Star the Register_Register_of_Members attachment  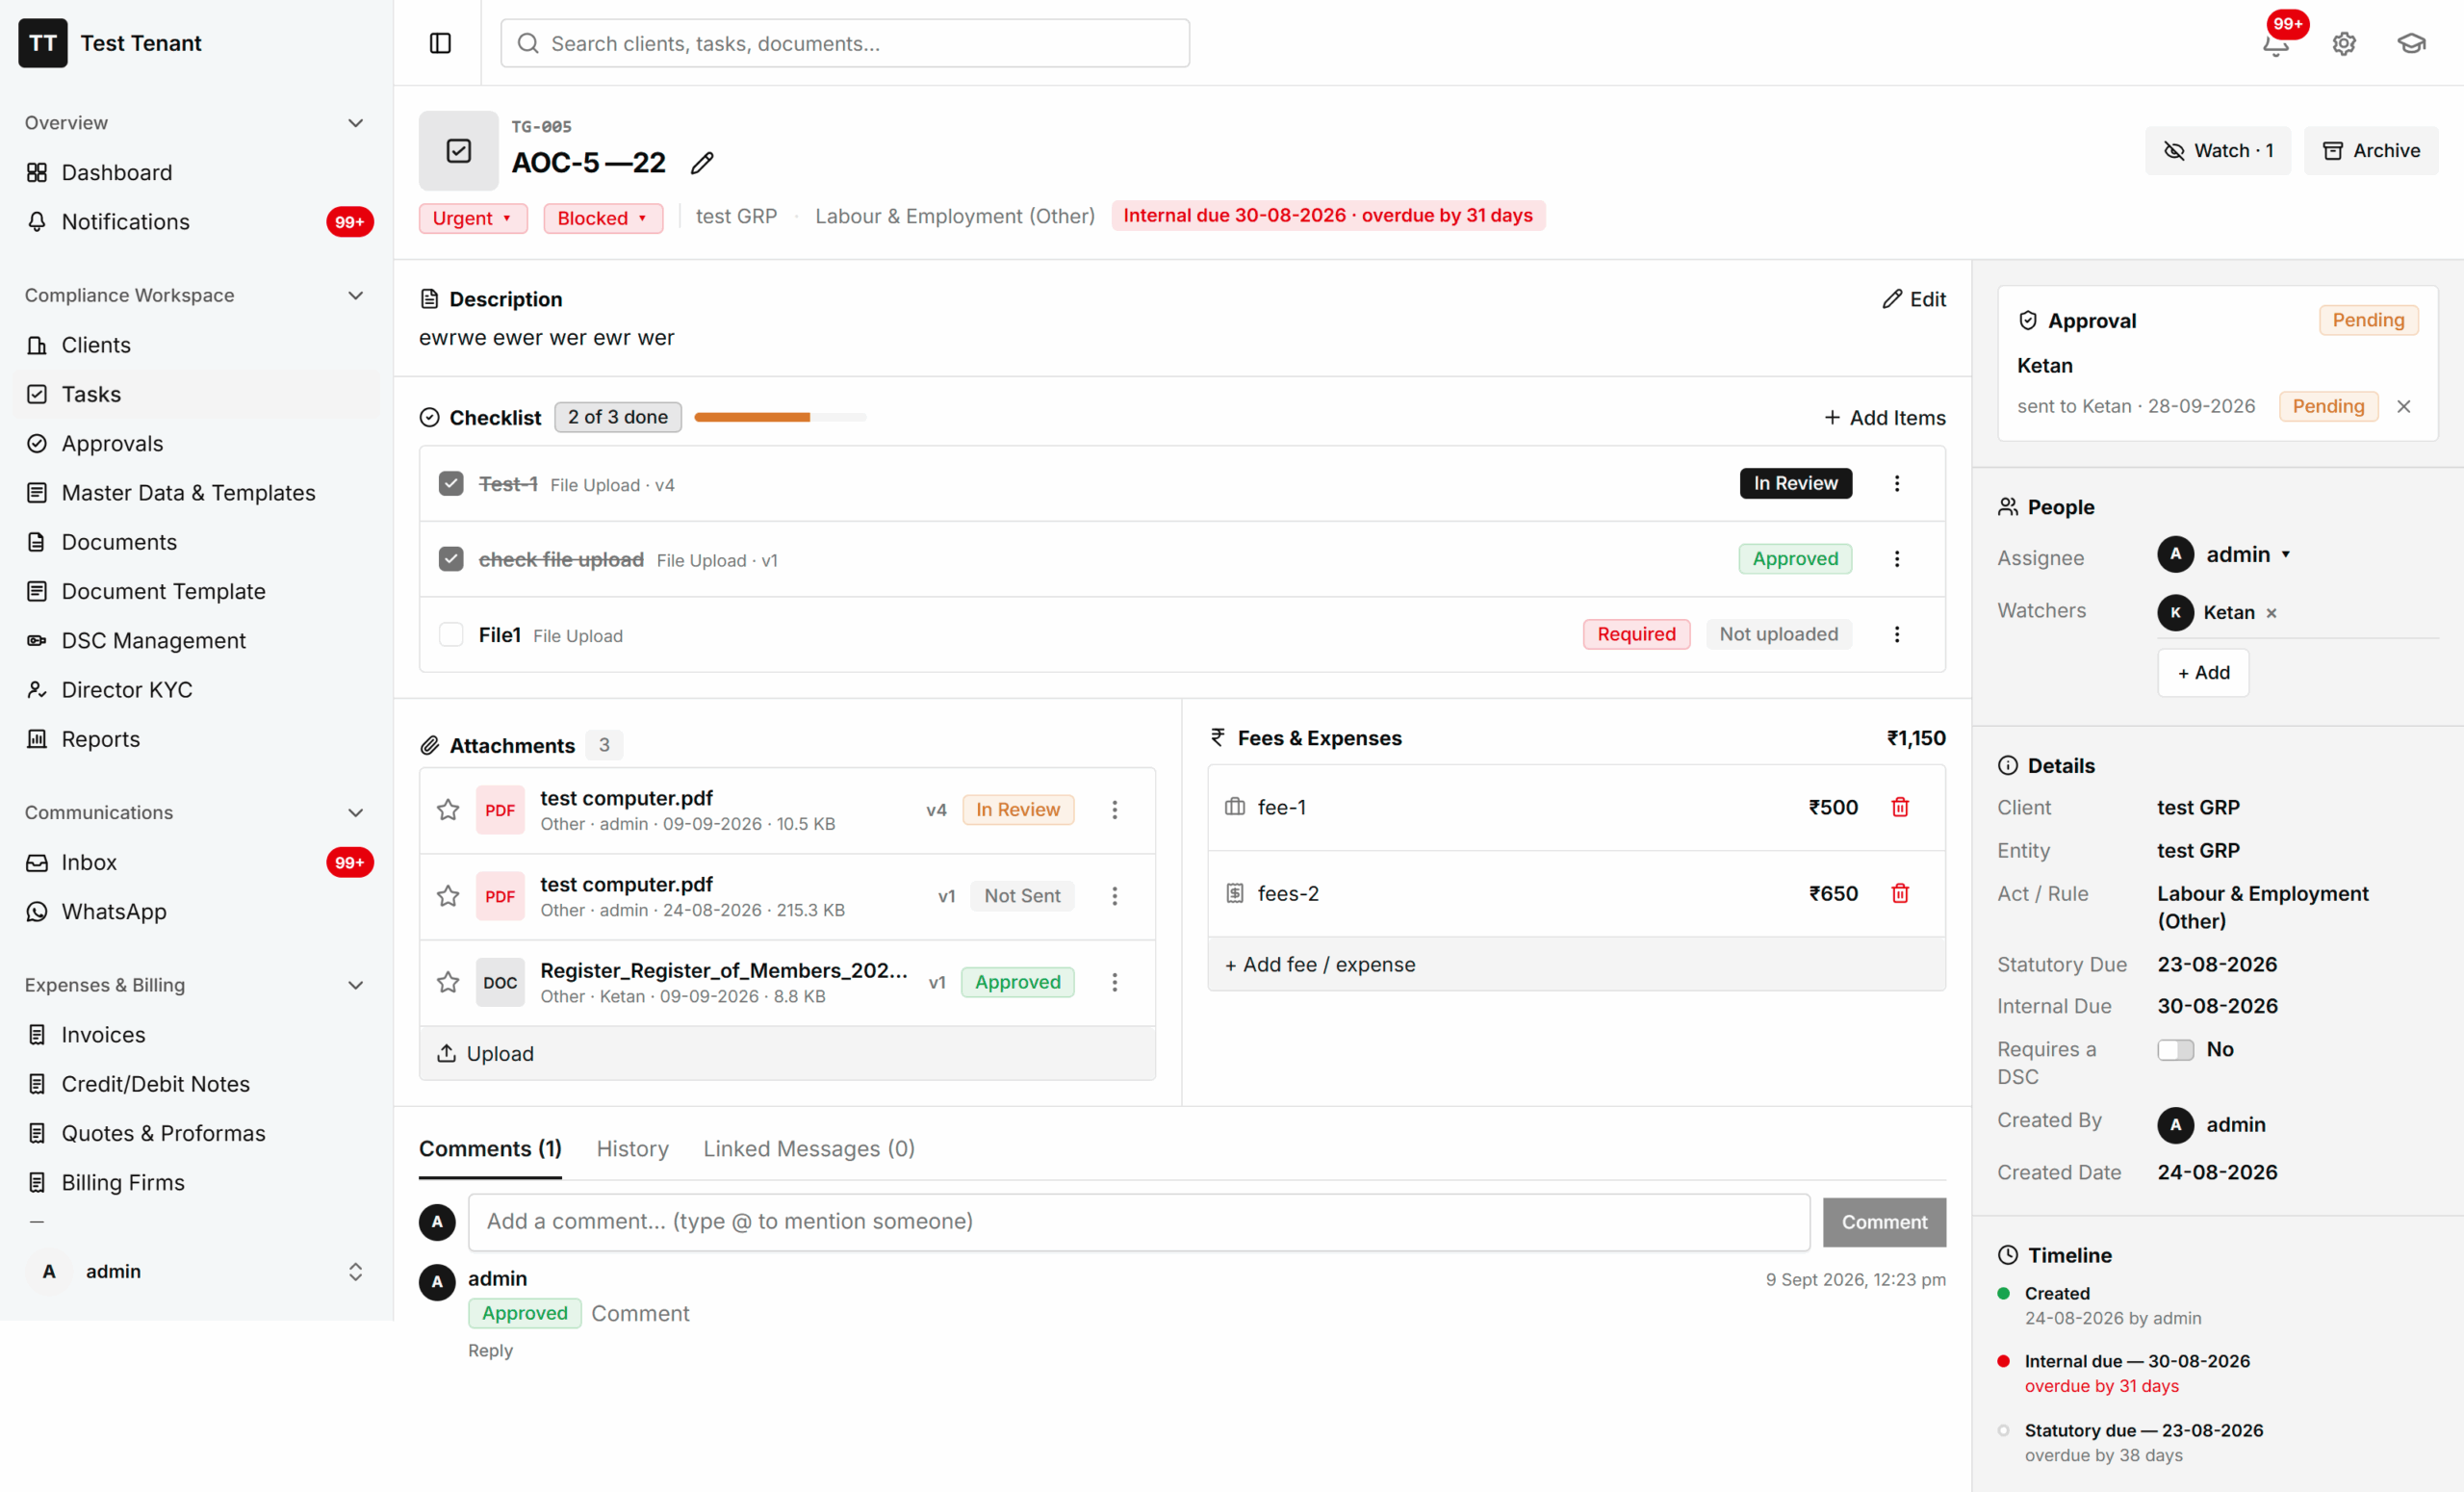click(448, 982)
